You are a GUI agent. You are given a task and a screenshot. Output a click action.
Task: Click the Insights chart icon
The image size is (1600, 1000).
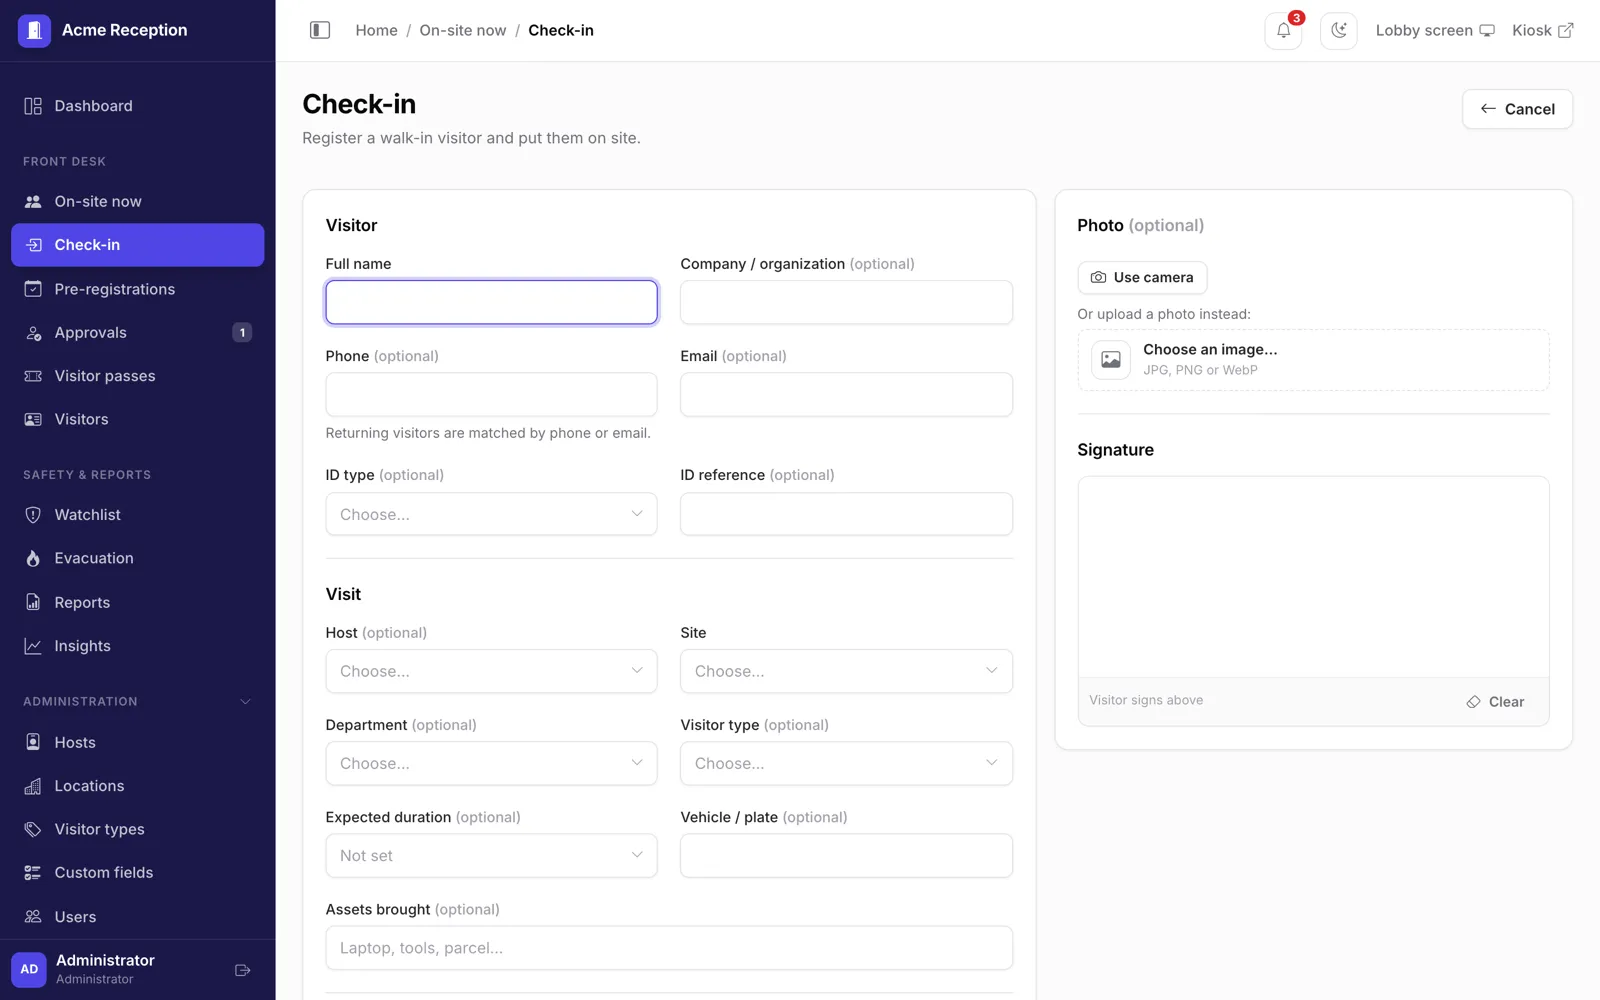pos(33,646)
